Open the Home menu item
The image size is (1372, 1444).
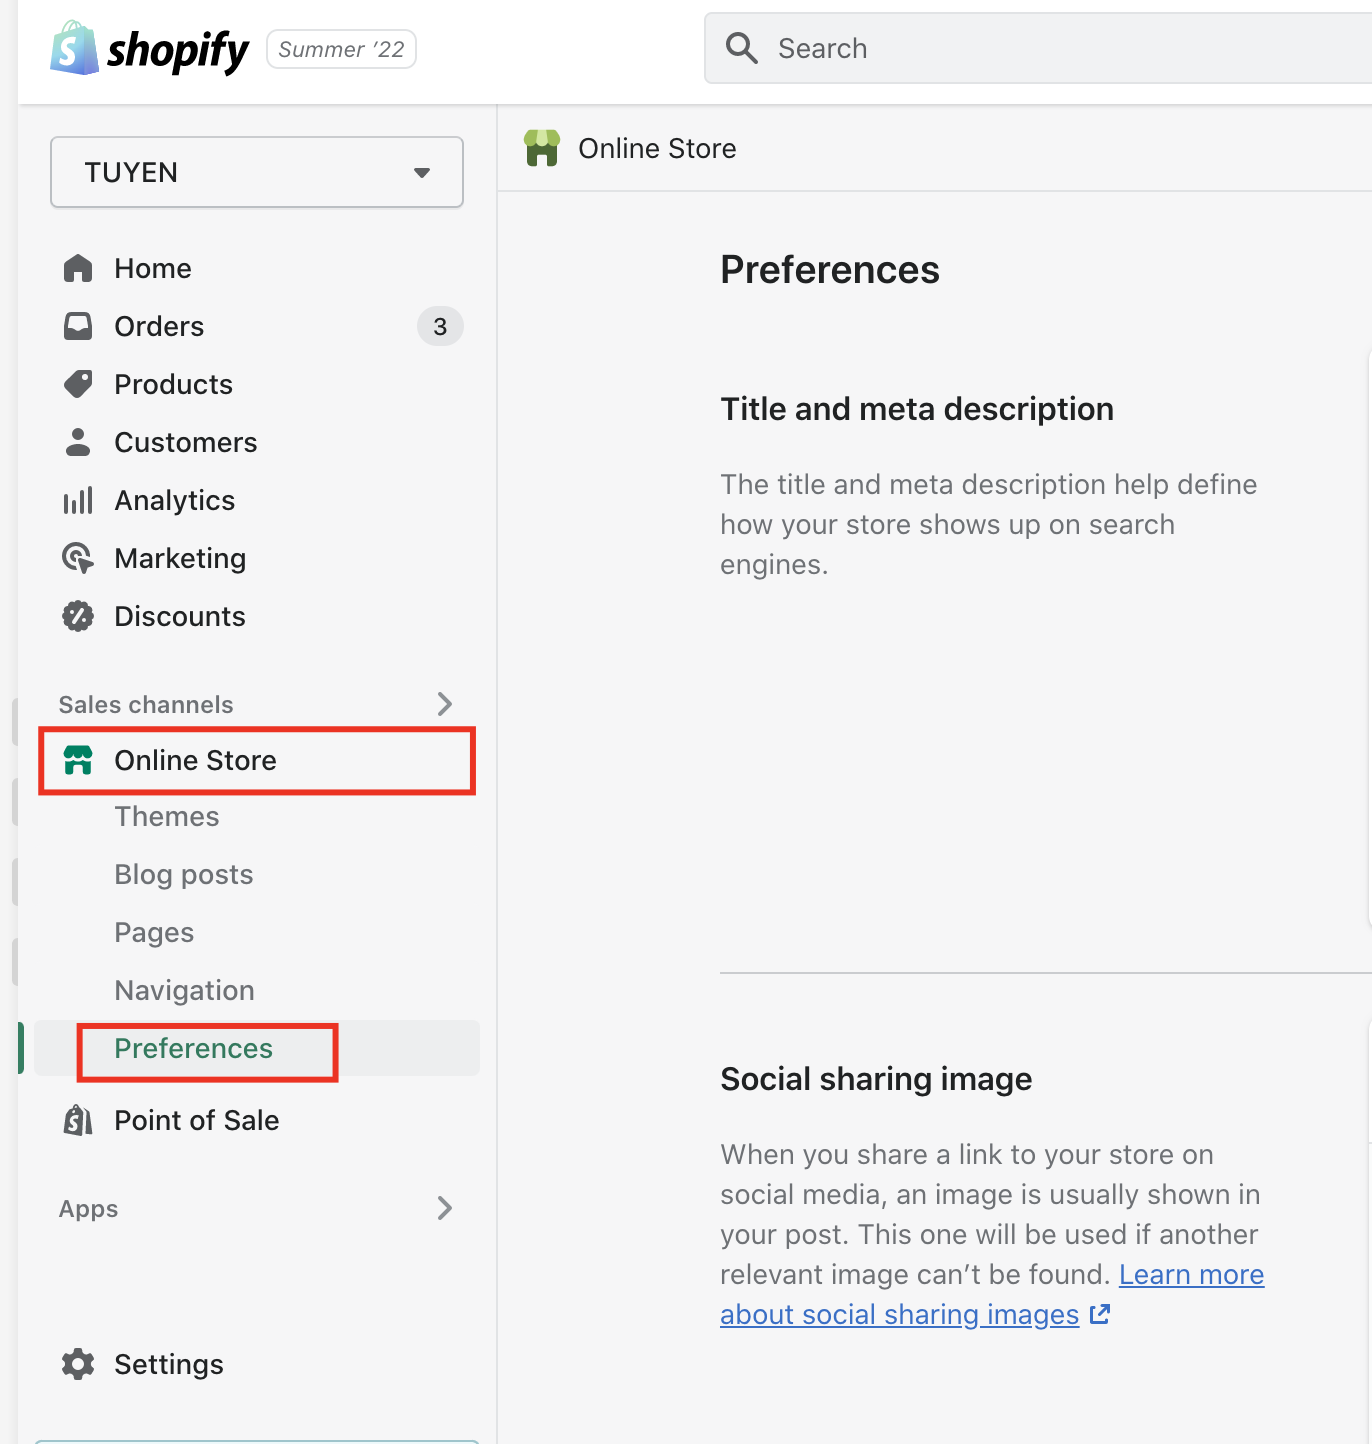click(x=153, y=268)
